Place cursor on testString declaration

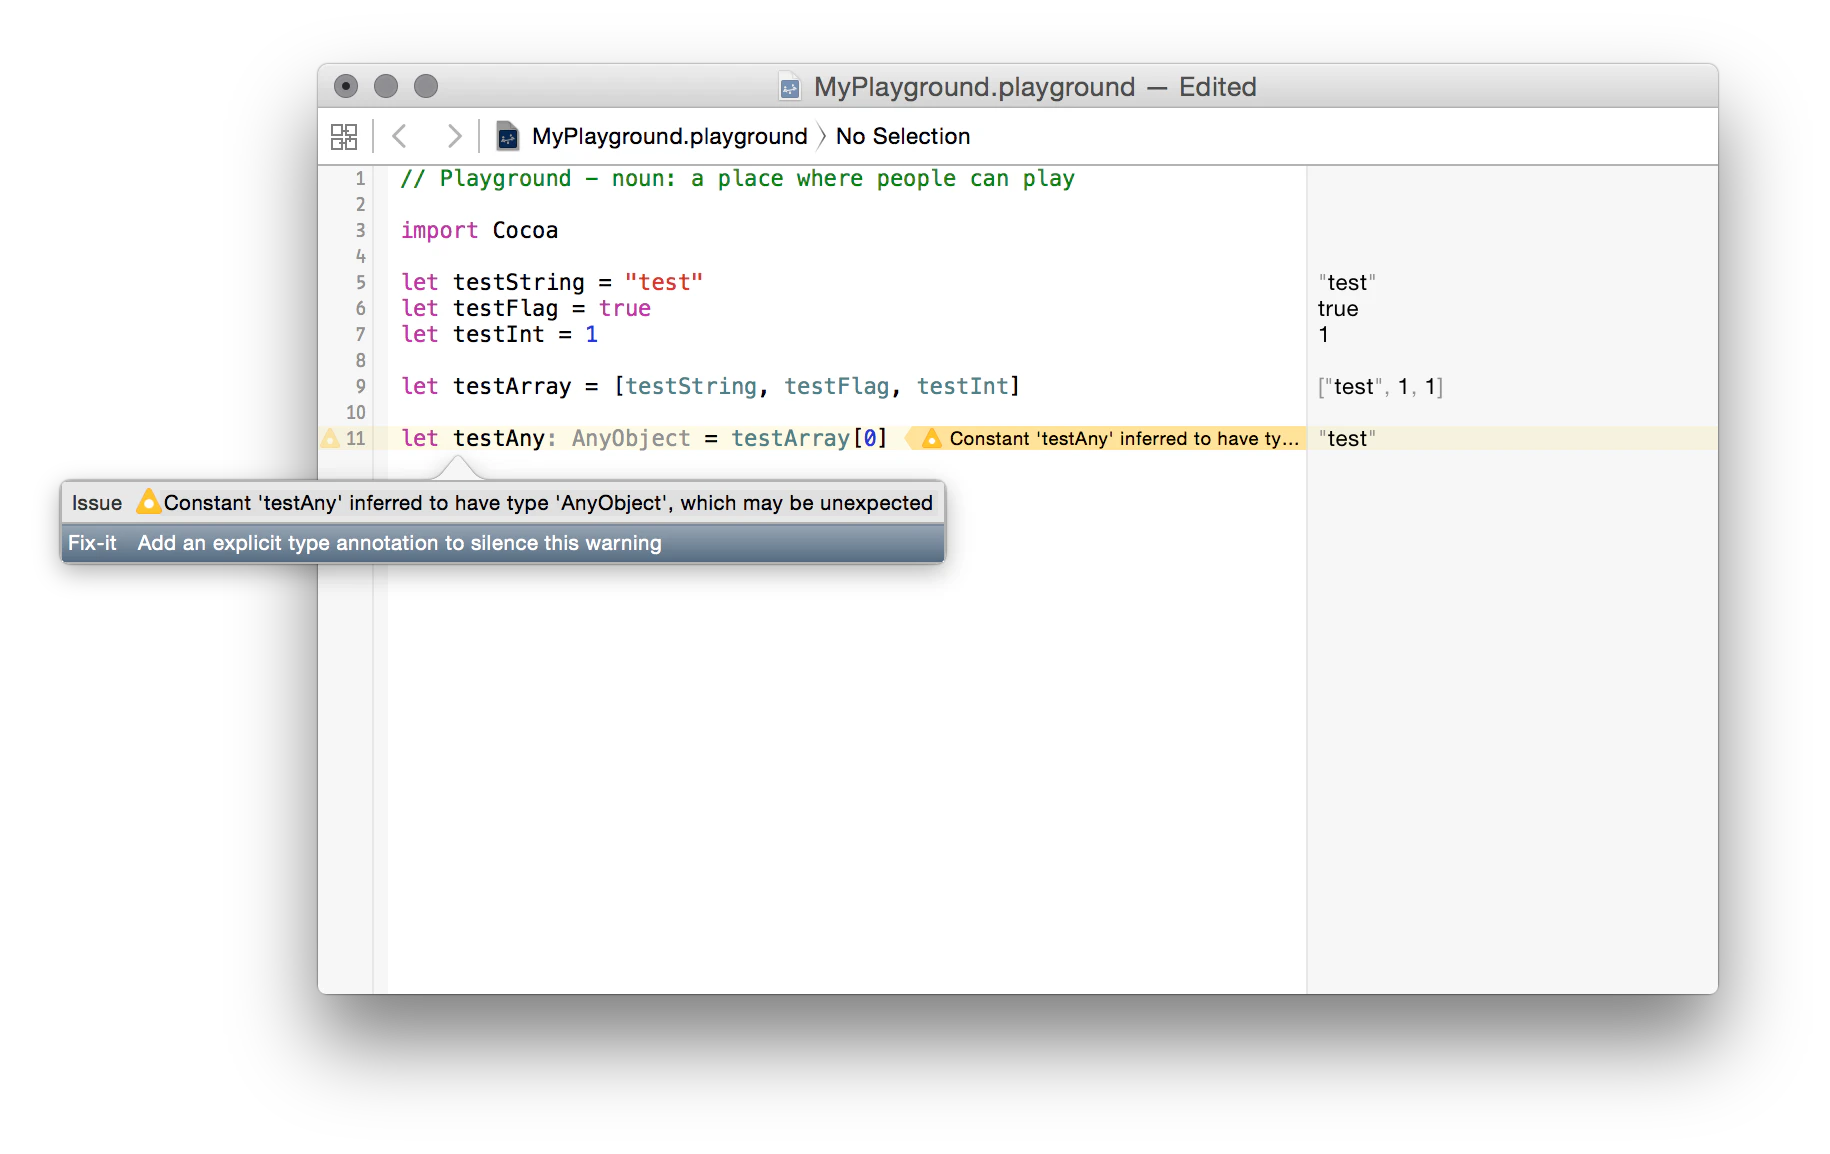click(518, 283)
